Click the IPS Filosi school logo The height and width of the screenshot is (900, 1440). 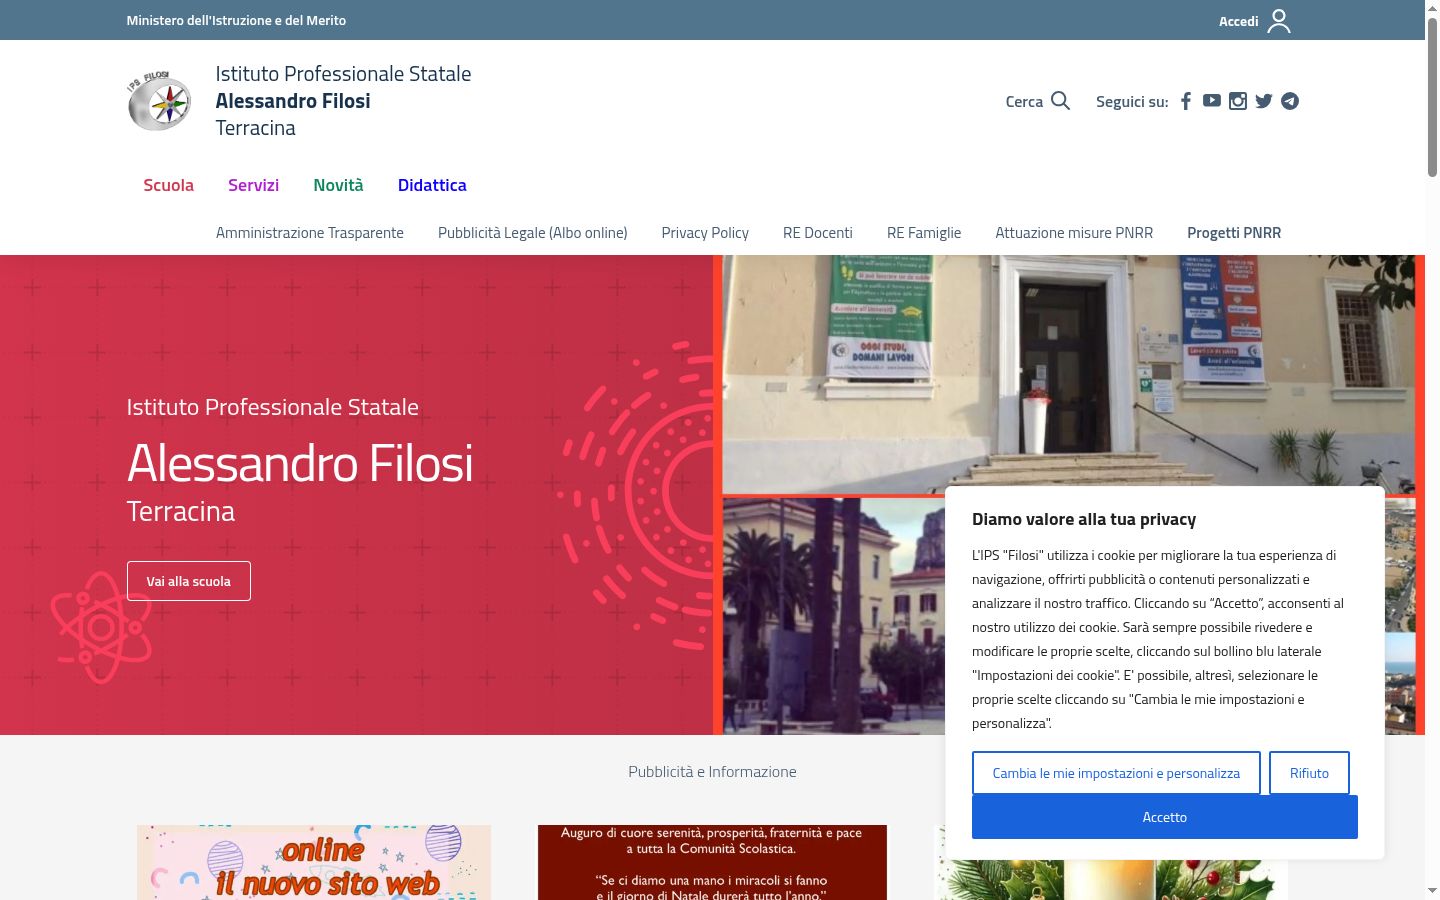(x=159, y=101)
